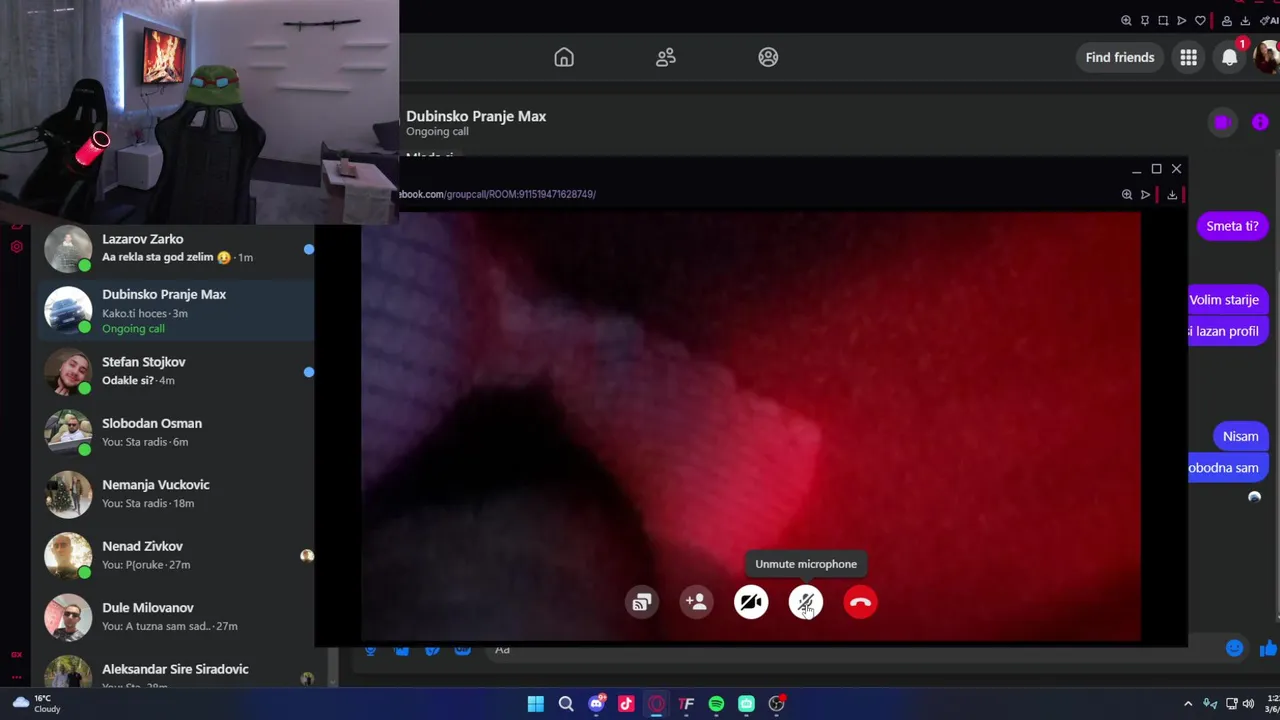1280x720 pixels.
Task: Open the emoji picker in composer
Action: [1234, 649]
